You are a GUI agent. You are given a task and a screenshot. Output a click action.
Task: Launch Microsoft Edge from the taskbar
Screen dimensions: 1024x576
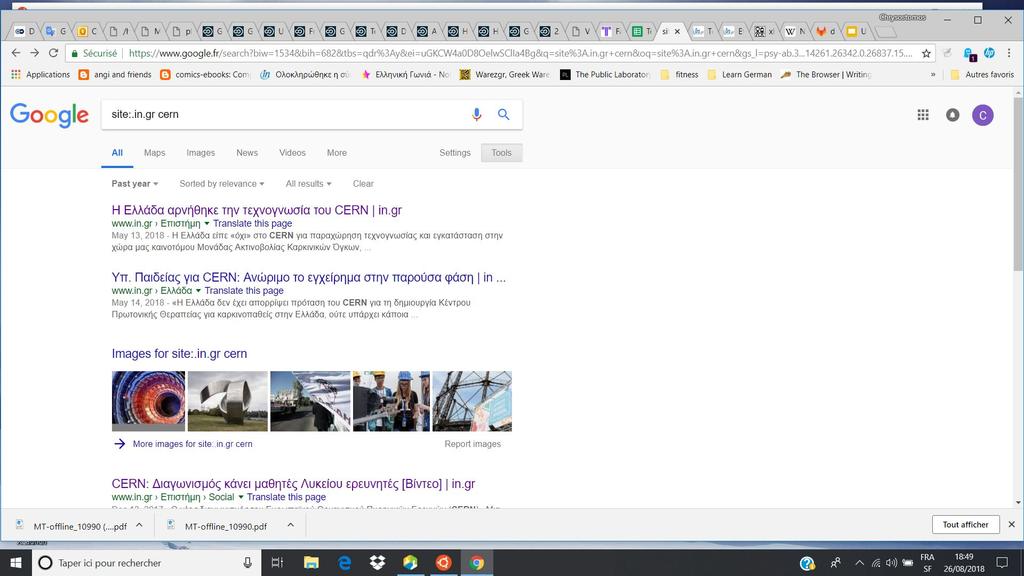pyautogui.click(x=344, y=562)
